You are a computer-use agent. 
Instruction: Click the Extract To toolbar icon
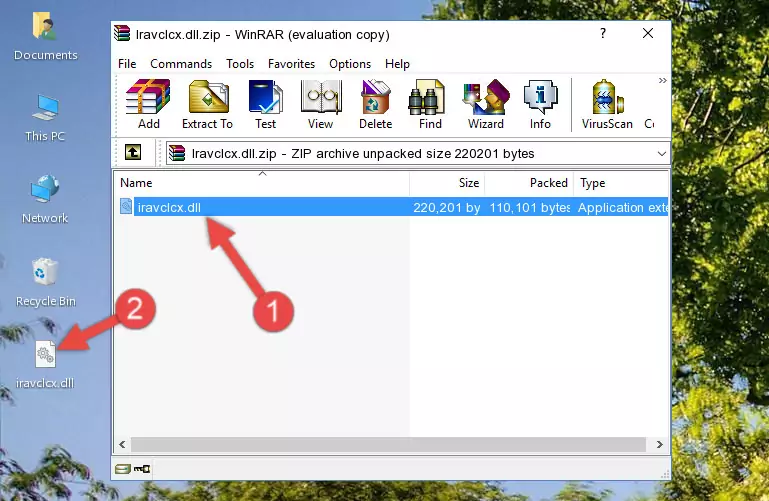coord(207,104)
